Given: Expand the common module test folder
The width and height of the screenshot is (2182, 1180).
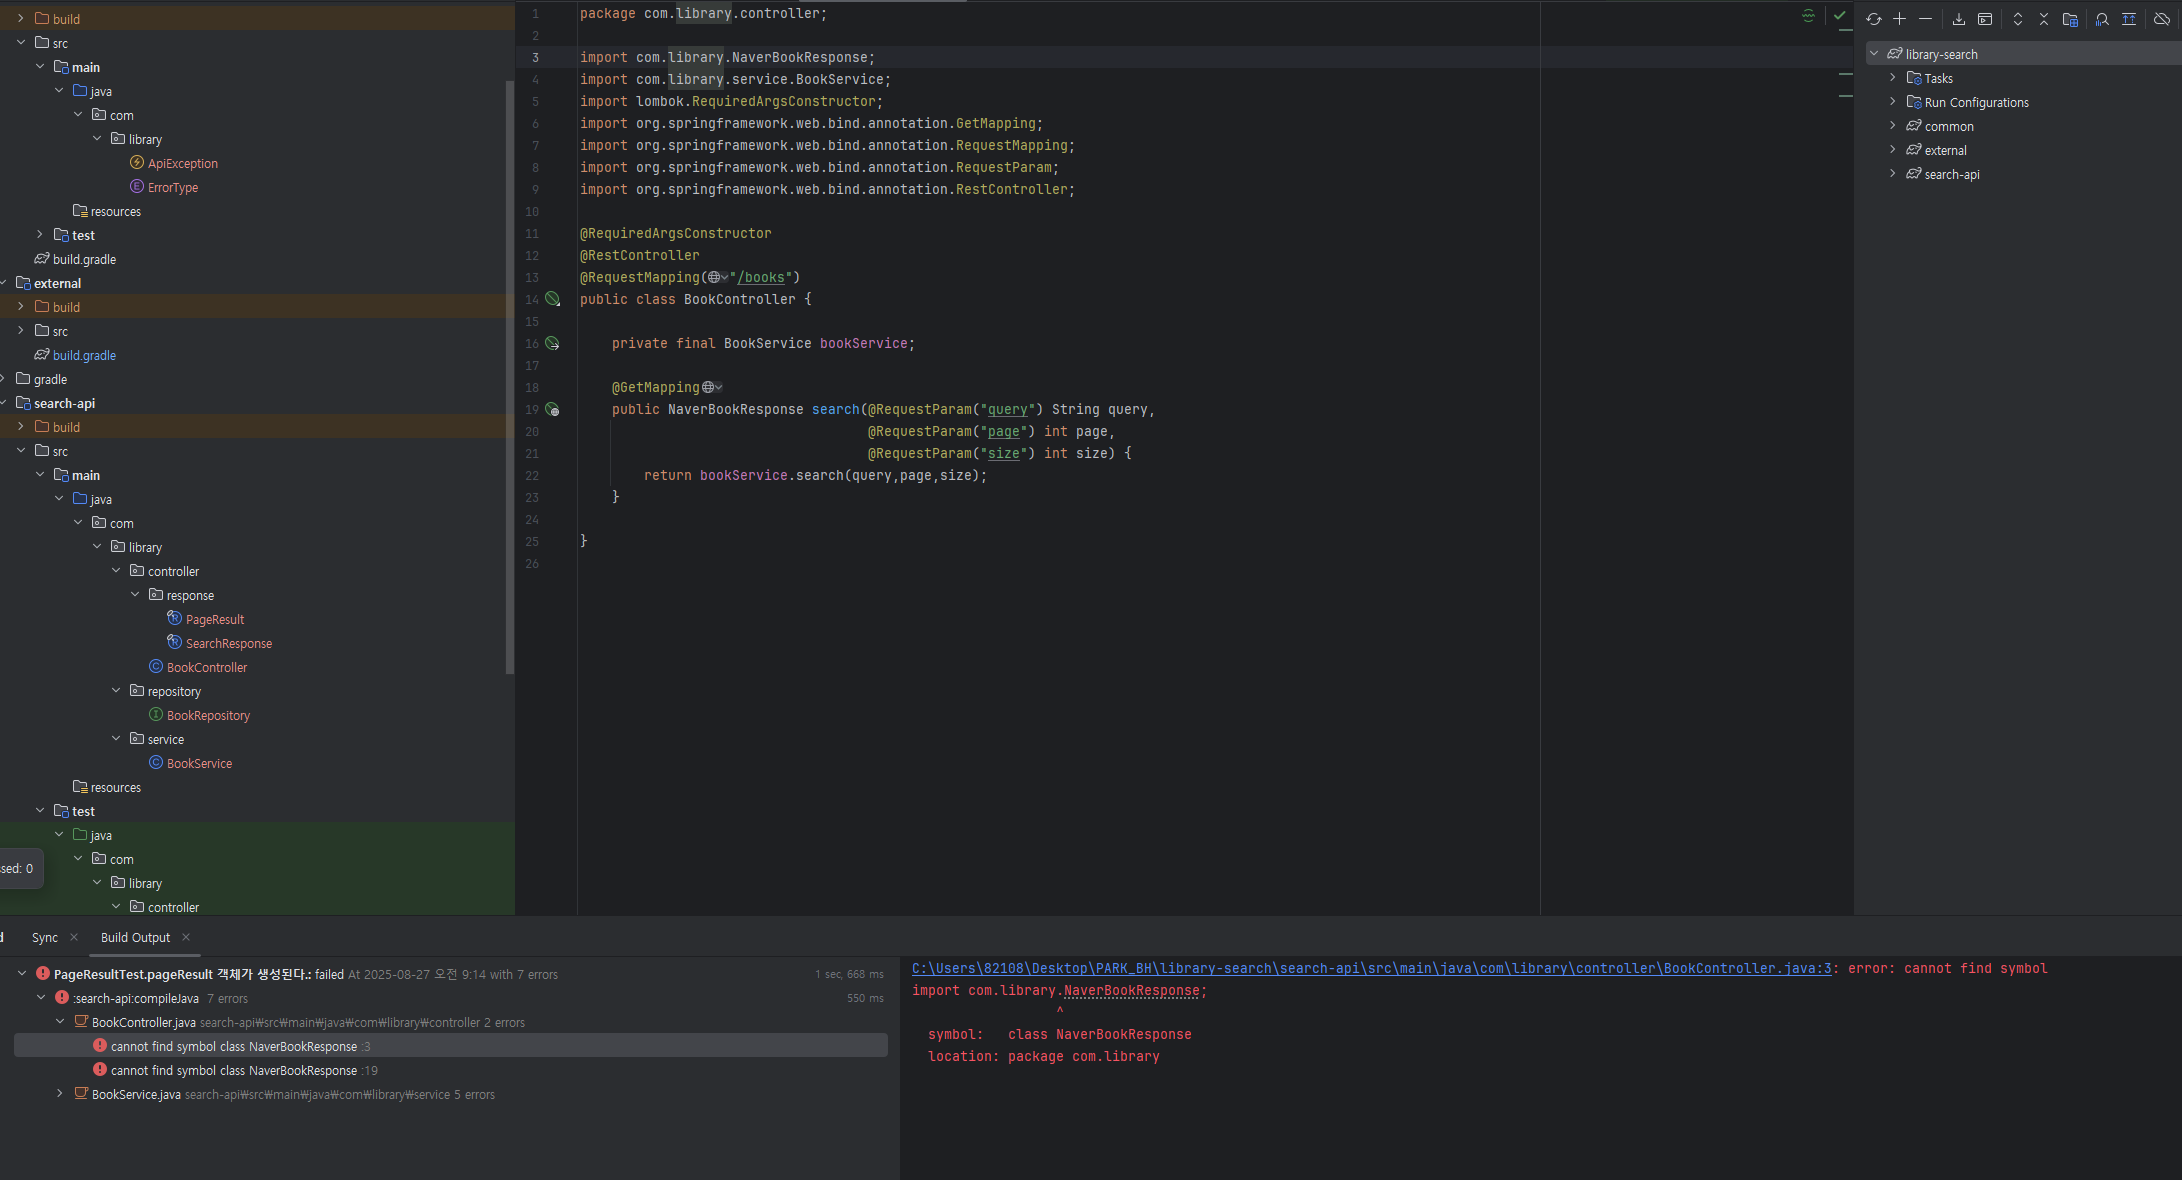Looking at the screenshot, I should 40,235.
